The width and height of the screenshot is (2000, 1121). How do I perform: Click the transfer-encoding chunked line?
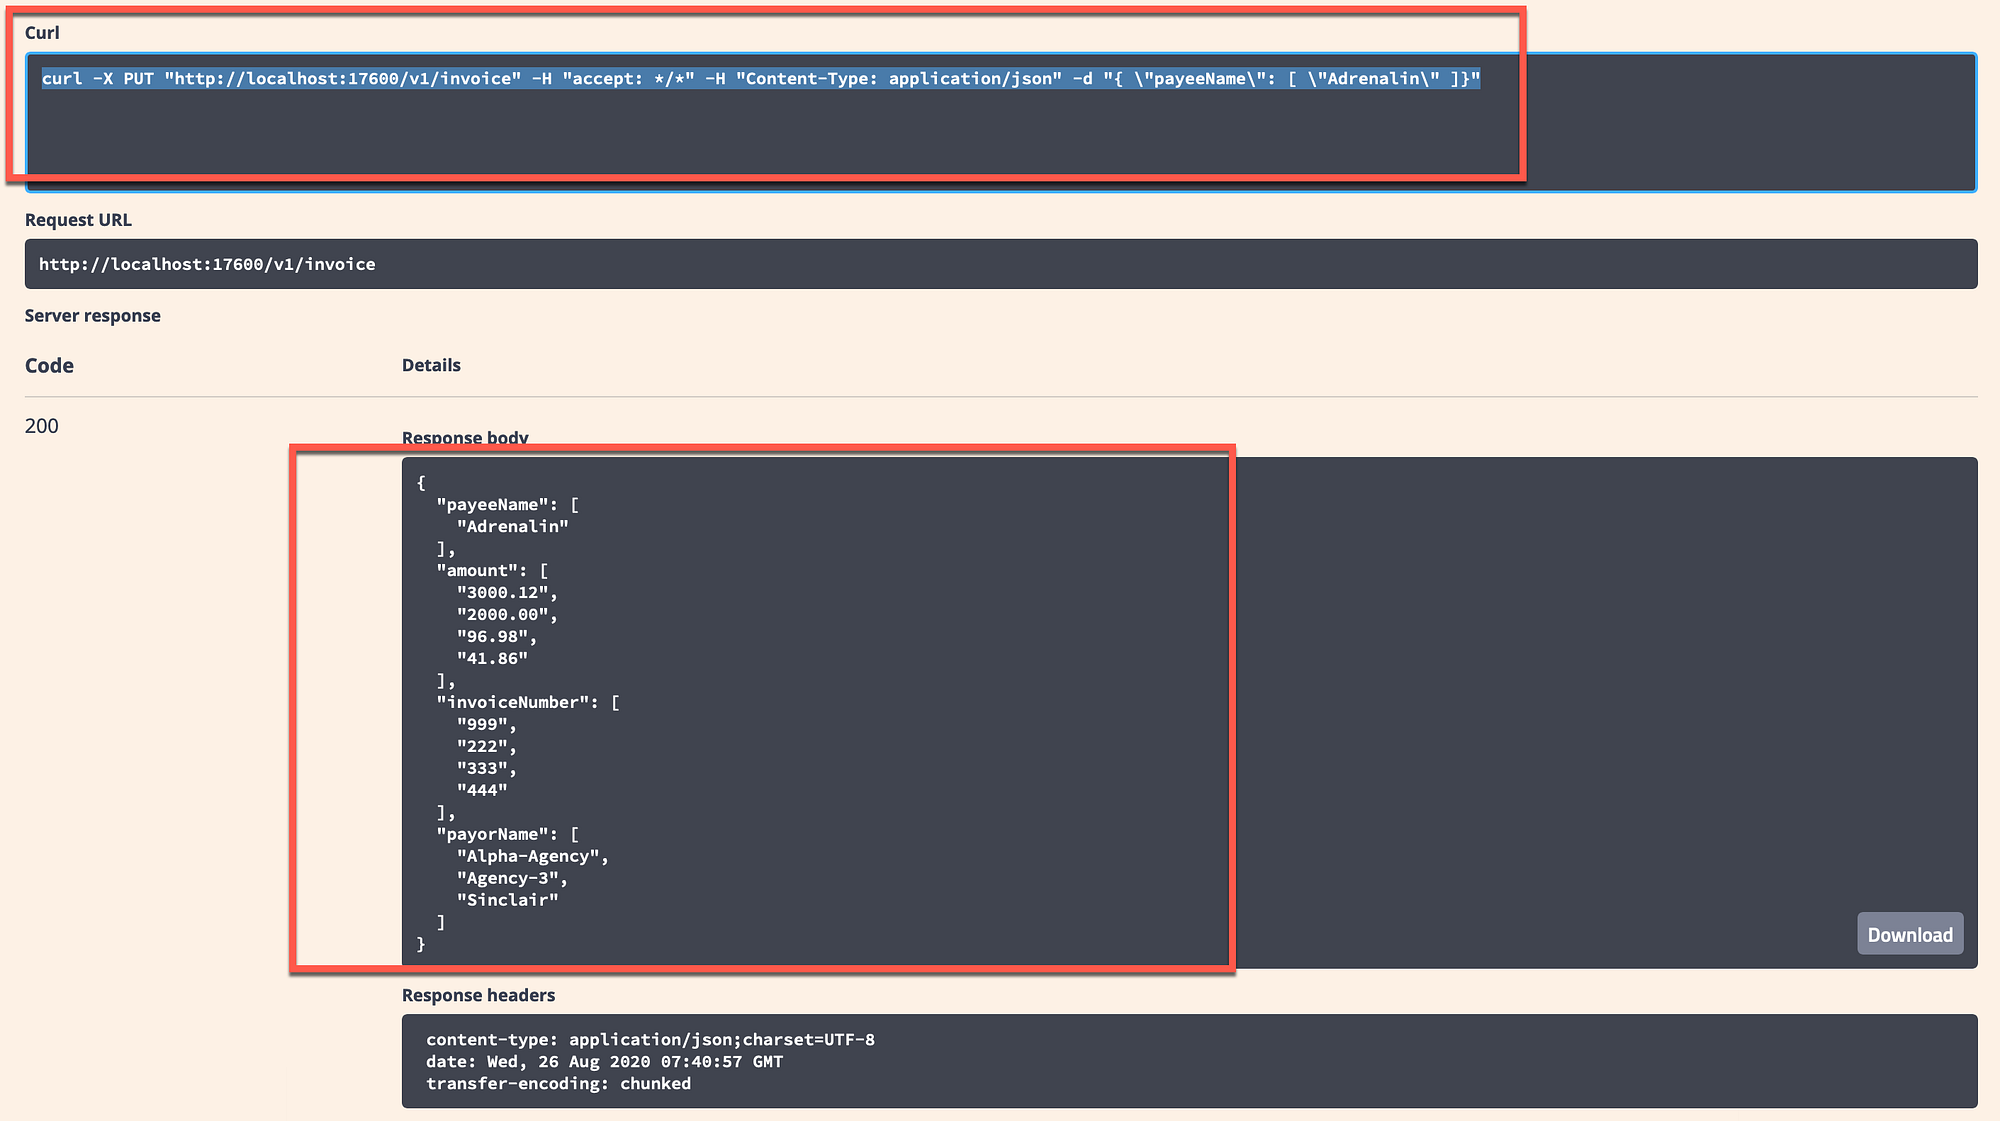coord(557,1083)
